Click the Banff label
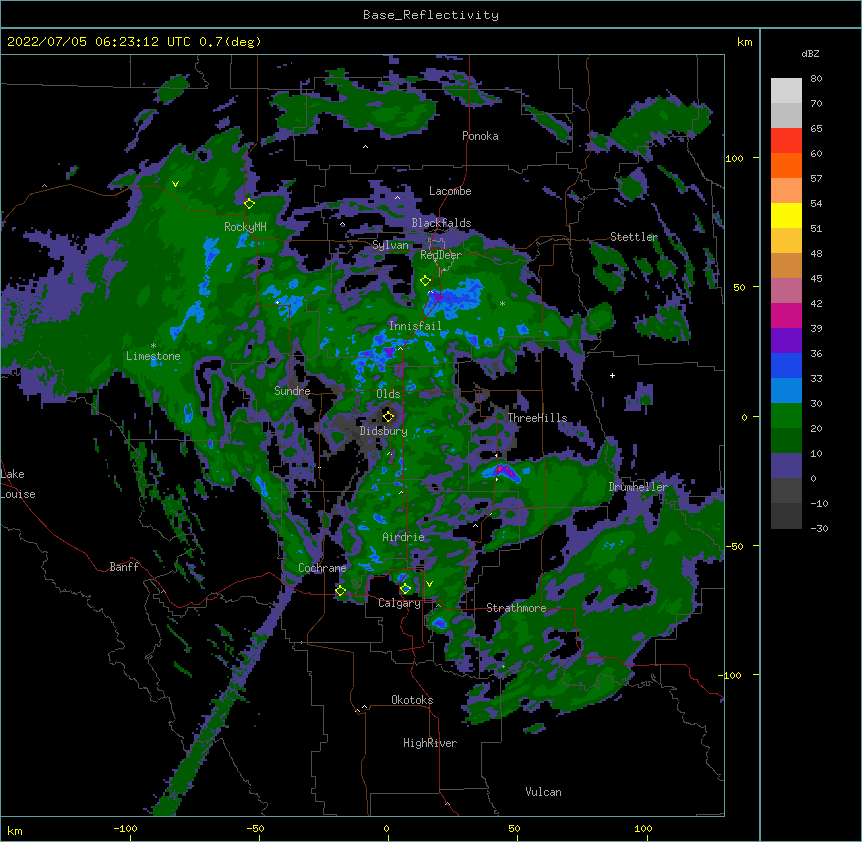The width and height of the screenshot is (862, 842). [124, 567]
